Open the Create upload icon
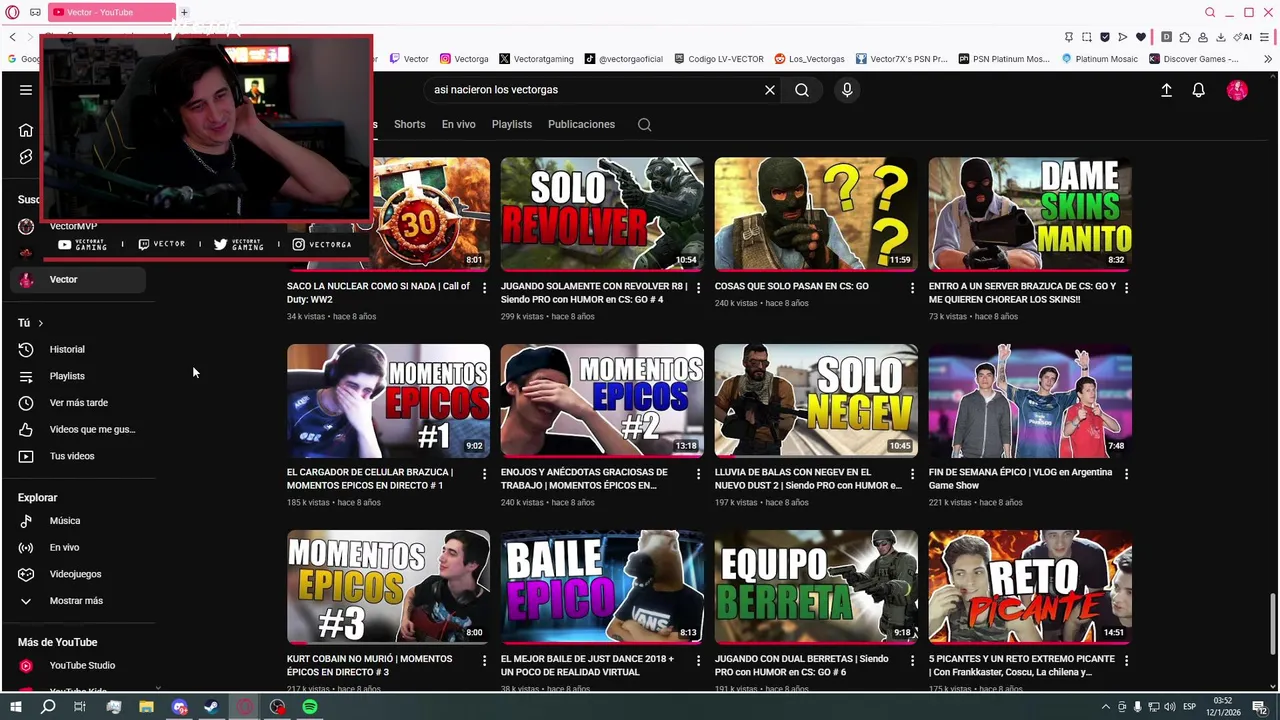 tap(1166, 90)
